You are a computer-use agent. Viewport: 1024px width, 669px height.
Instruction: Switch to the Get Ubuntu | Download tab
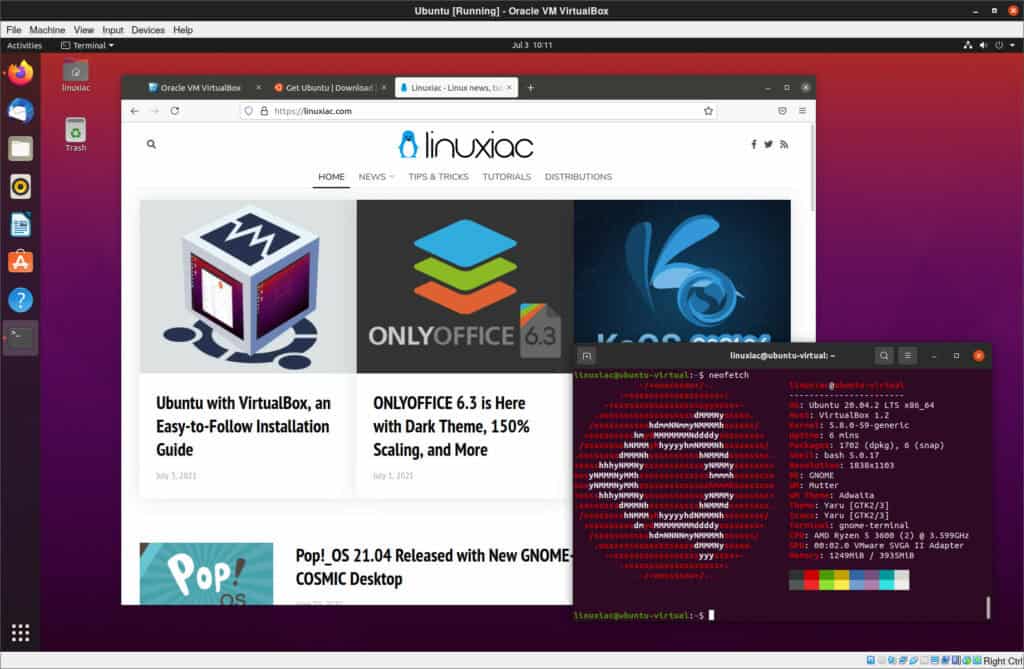coord(328,88)
